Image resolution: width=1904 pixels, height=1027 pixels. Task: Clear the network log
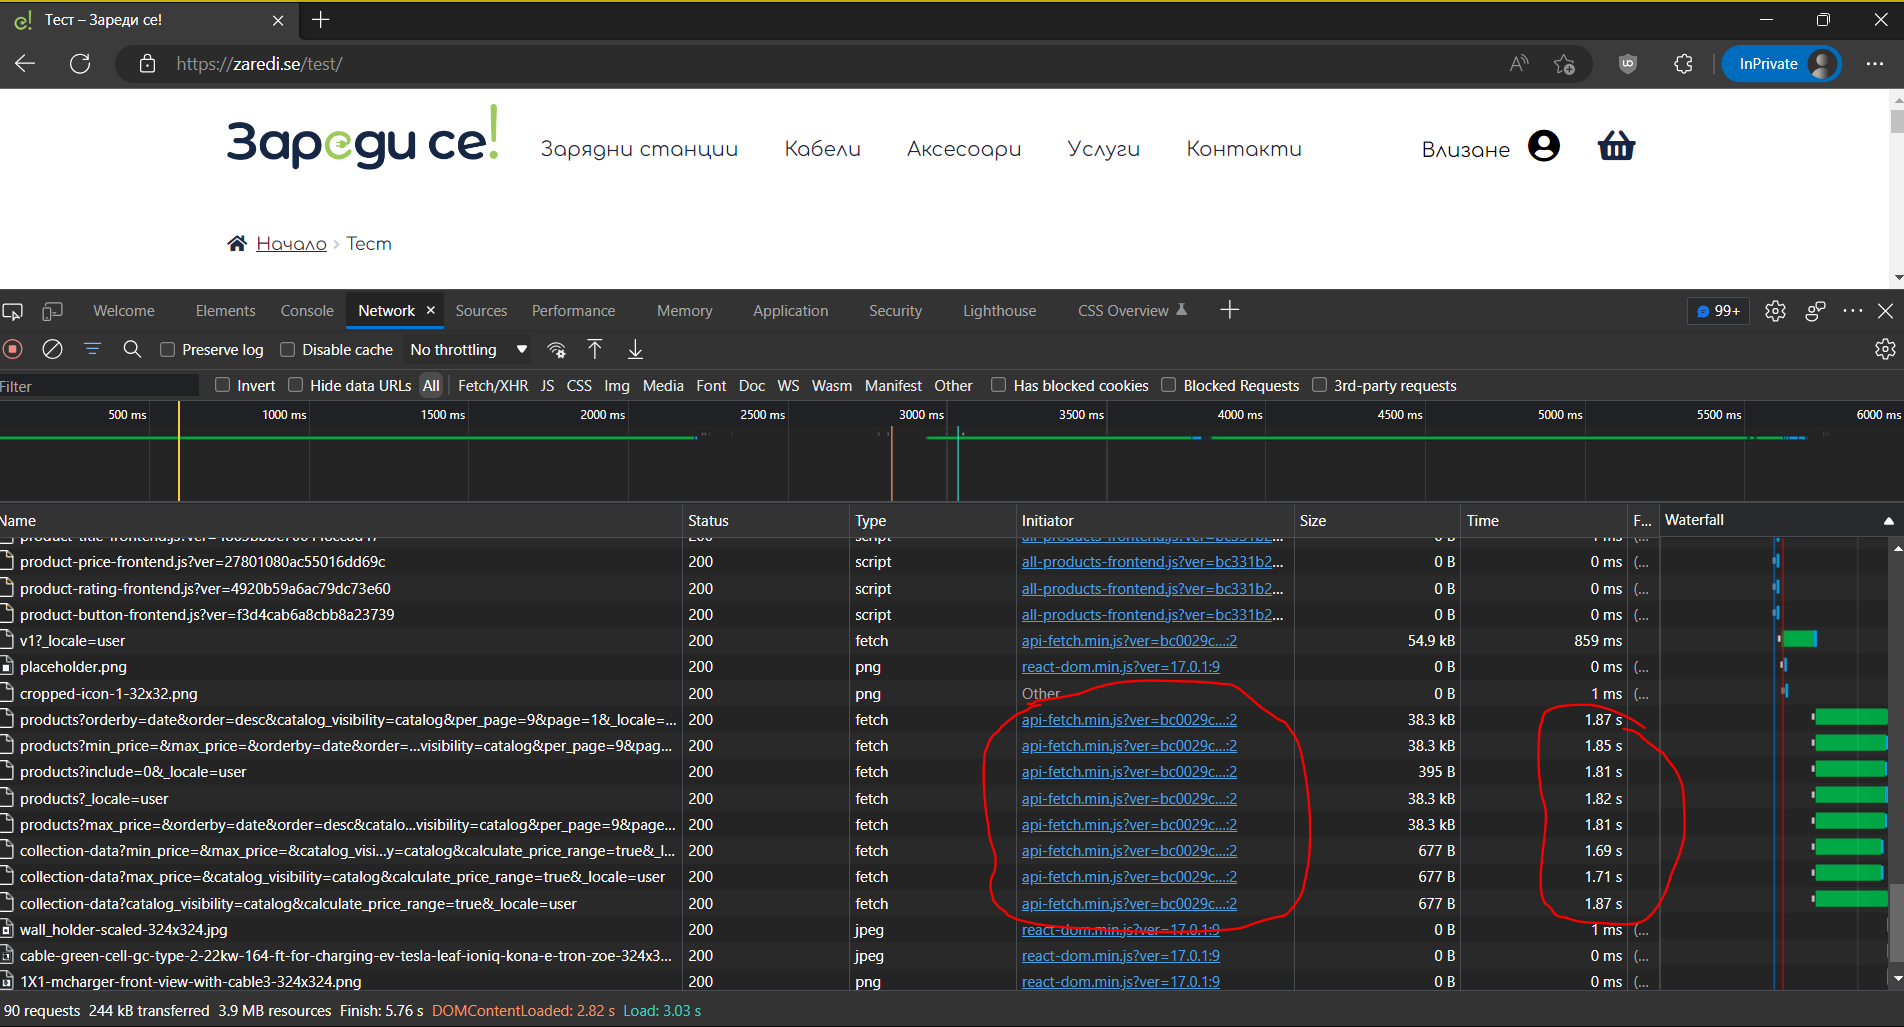[x=52, y=349]
